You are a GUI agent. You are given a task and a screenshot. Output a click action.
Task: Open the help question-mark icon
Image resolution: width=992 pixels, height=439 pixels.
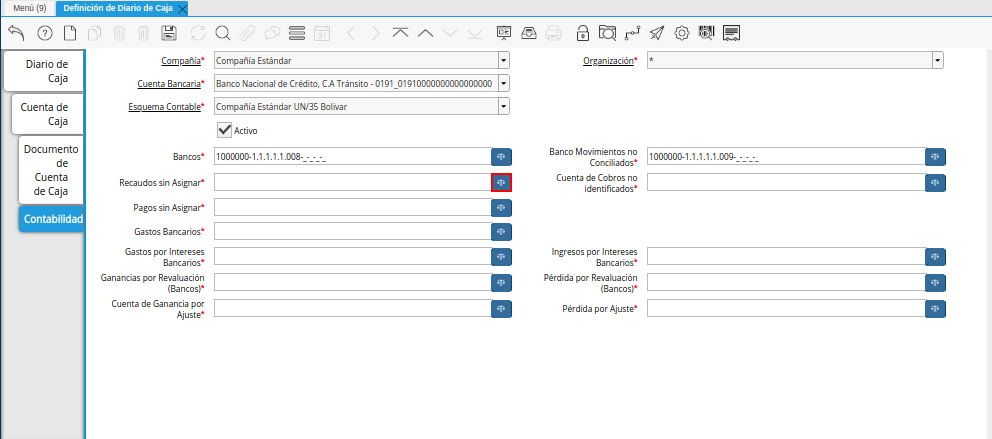(x=45, y=33)
